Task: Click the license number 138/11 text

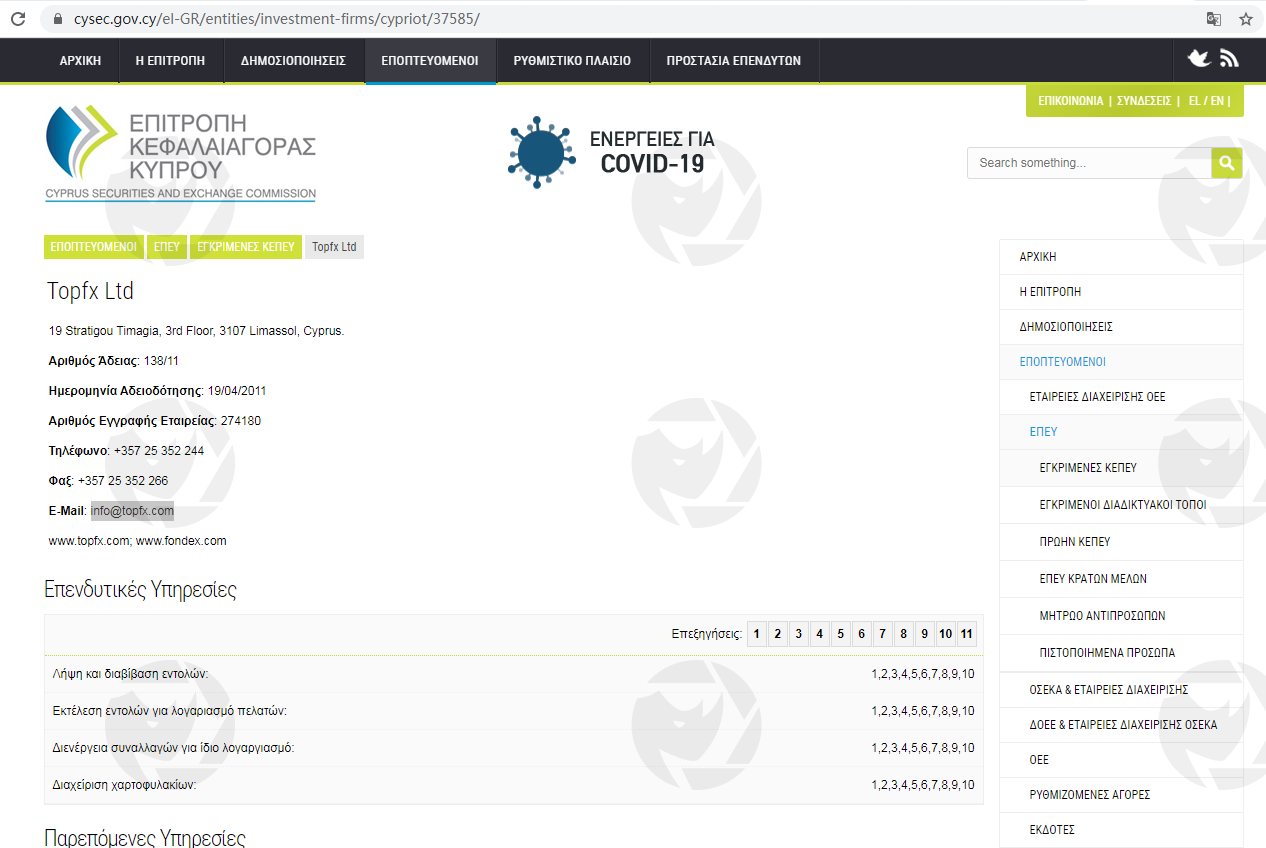Action: point(159,361)
